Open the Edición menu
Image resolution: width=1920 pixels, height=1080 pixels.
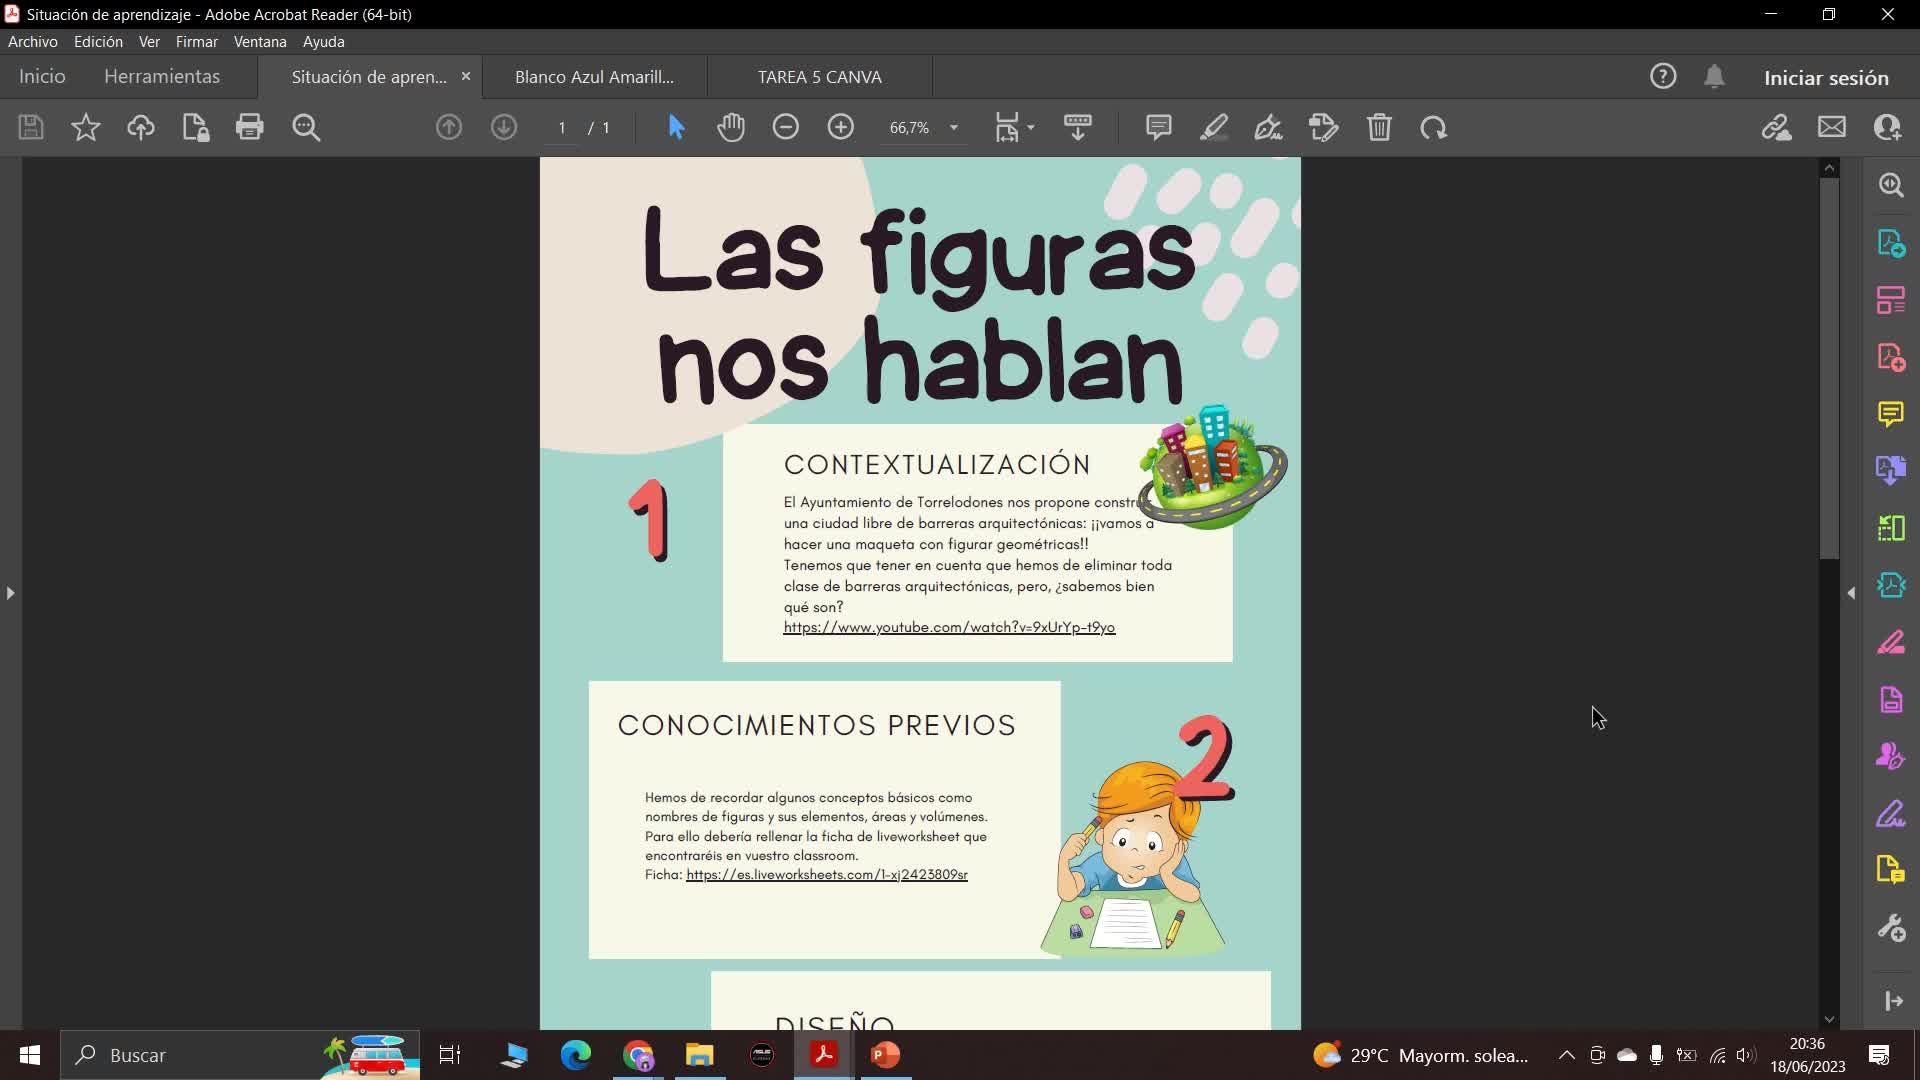[x=98, y=42]
